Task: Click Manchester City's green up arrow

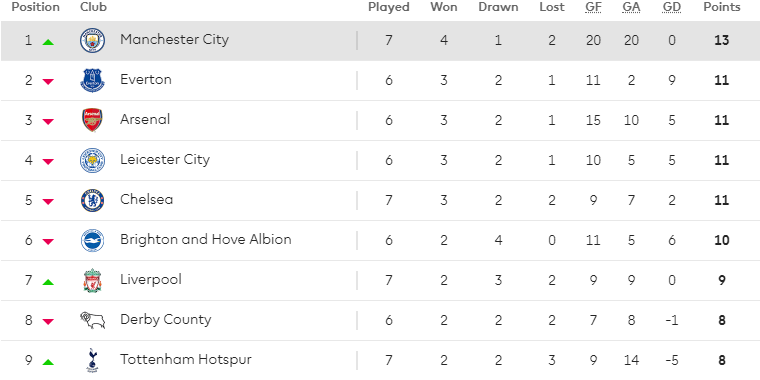Action: 48,42
